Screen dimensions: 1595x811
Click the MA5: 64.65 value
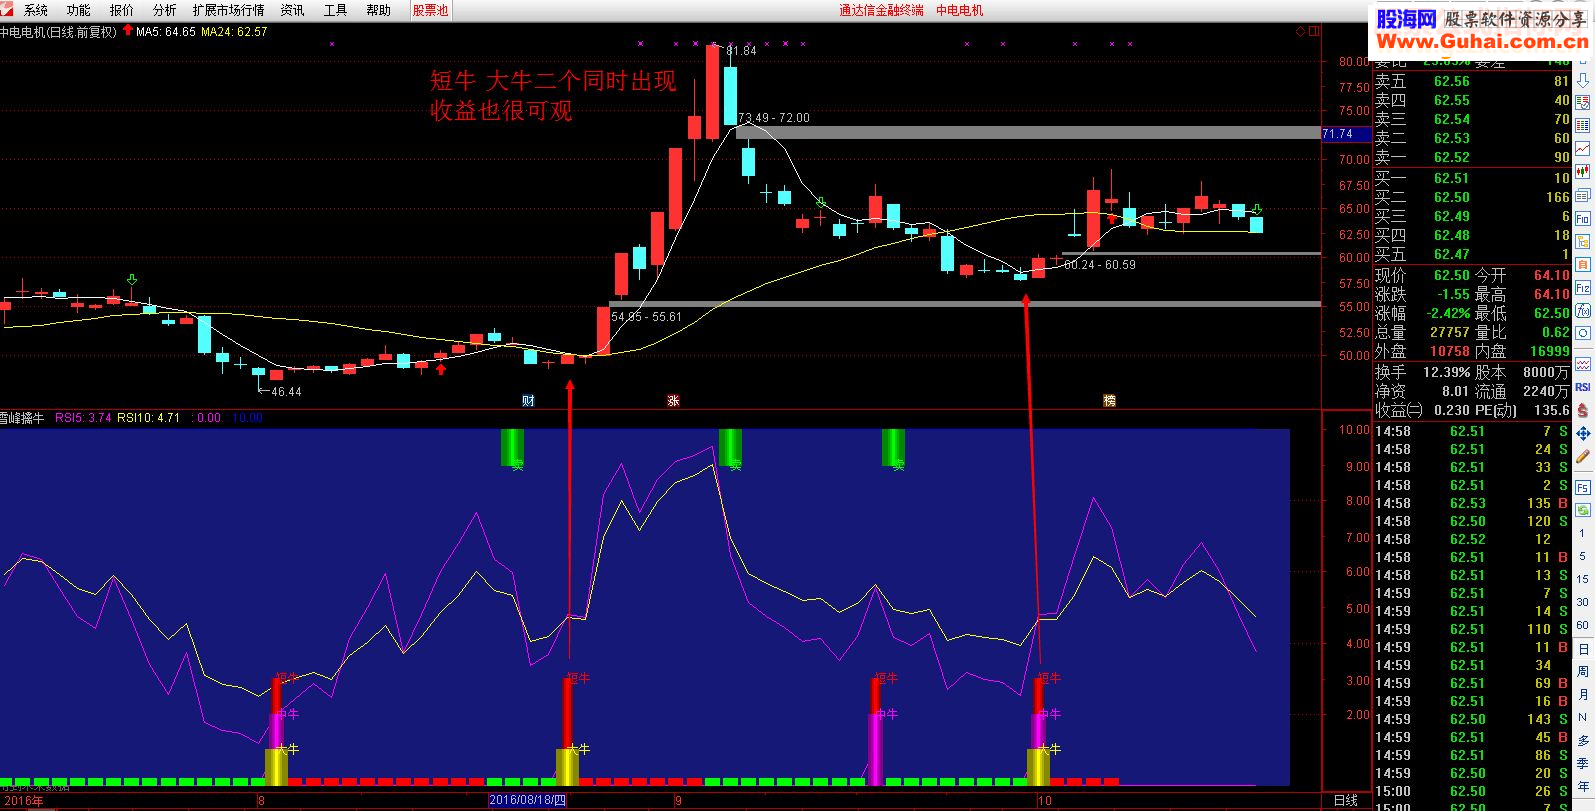166,32
